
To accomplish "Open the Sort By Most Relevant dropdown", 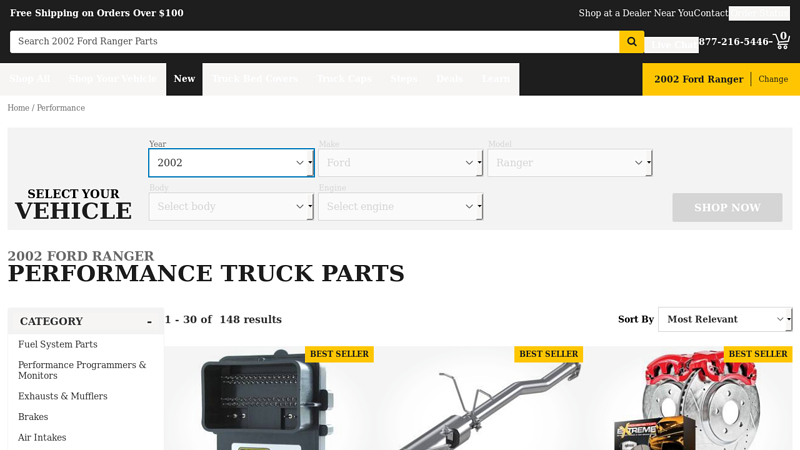I will 725,319.
